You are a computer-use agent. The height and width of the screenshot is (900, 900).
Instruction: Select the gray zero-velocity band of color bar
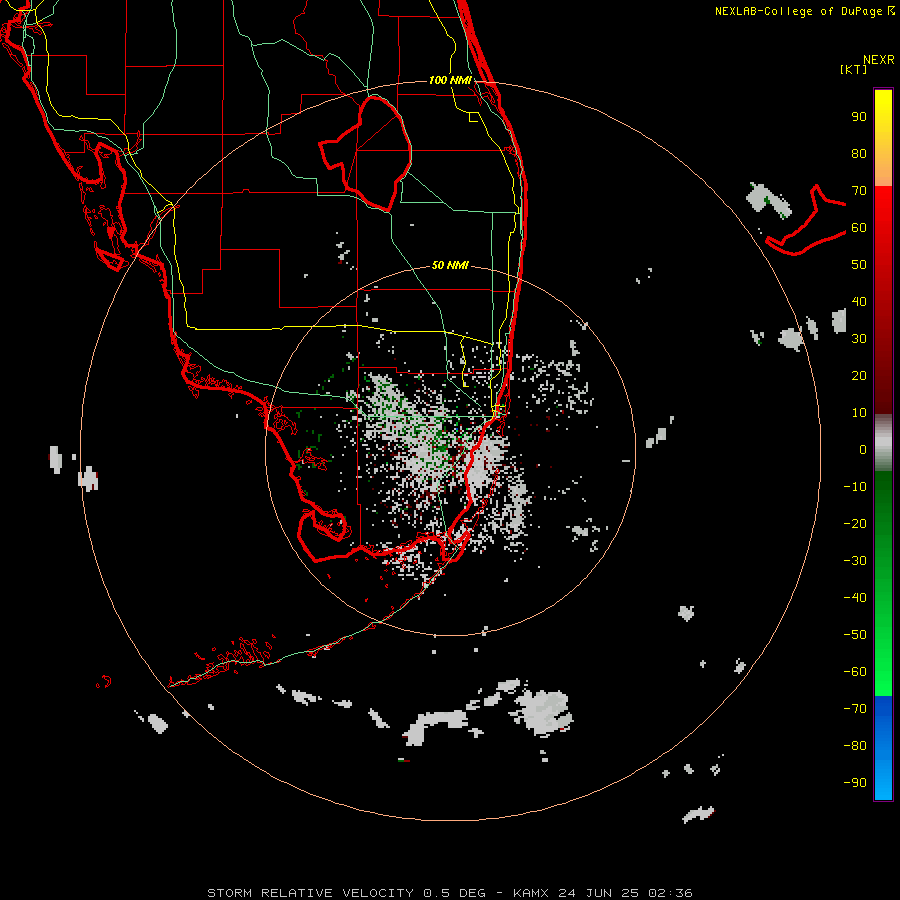pyautogui.click(x=883, y=443)
